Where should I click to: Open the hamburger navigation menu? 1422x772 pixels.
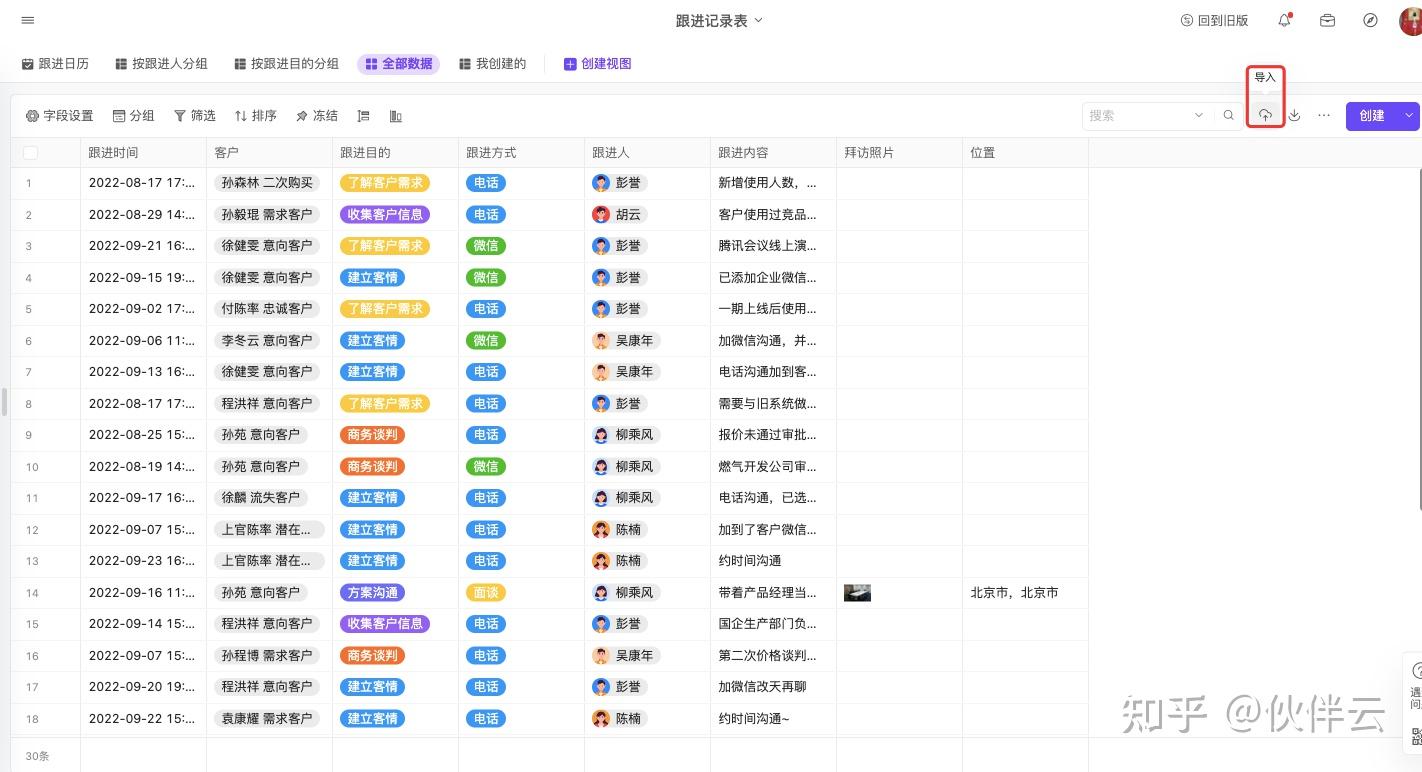pyautogui.click(x=27, y=20)
